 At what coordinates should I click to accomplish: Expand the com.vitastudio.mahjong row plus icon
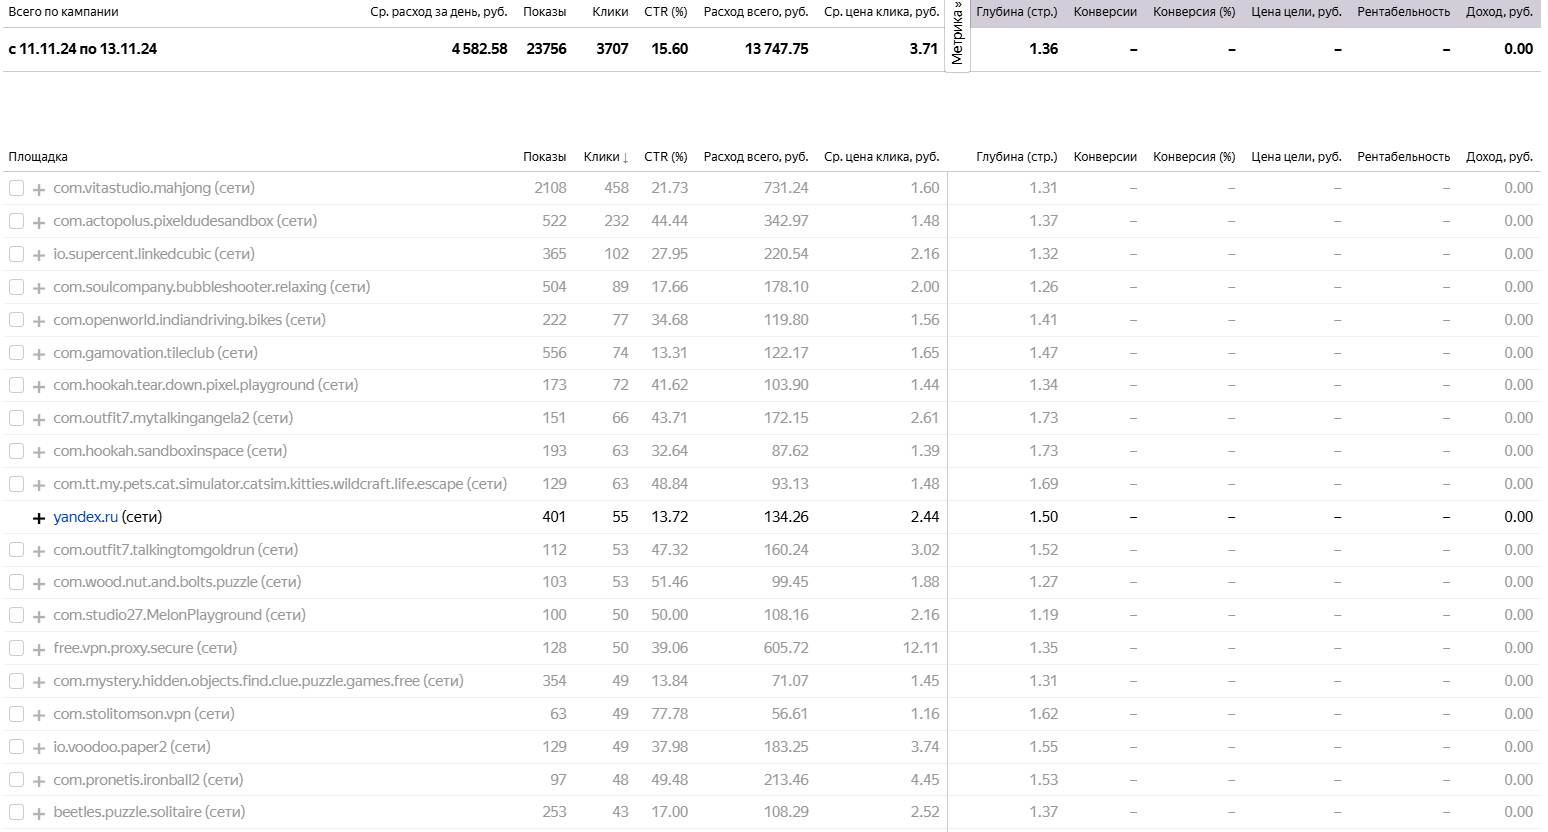click(x=39, y=189)
